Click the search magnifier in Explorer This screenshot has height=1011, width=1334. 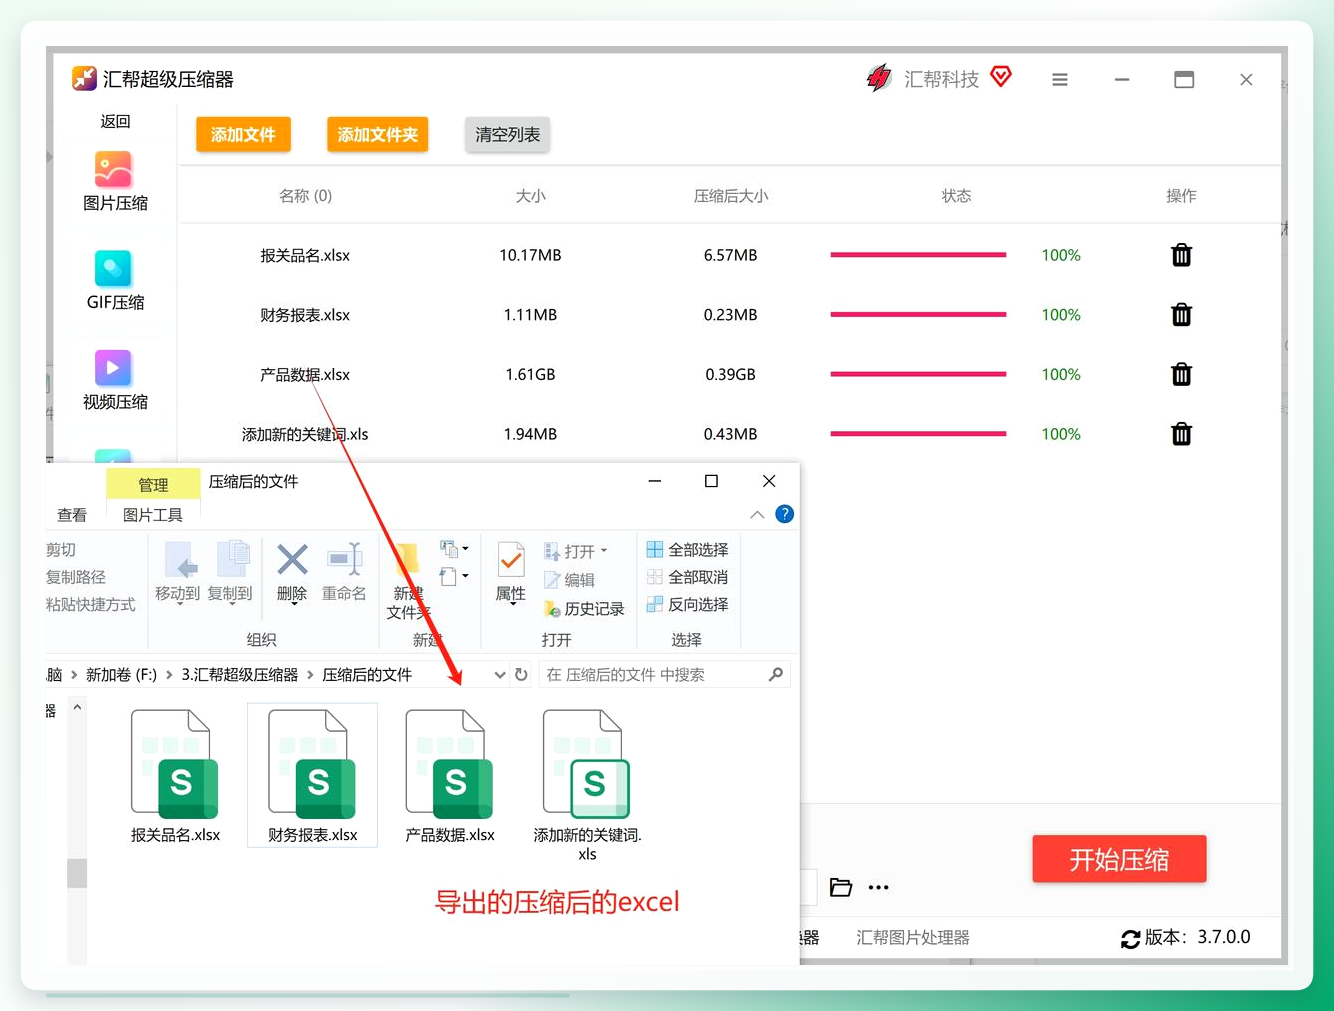(776, 675)
